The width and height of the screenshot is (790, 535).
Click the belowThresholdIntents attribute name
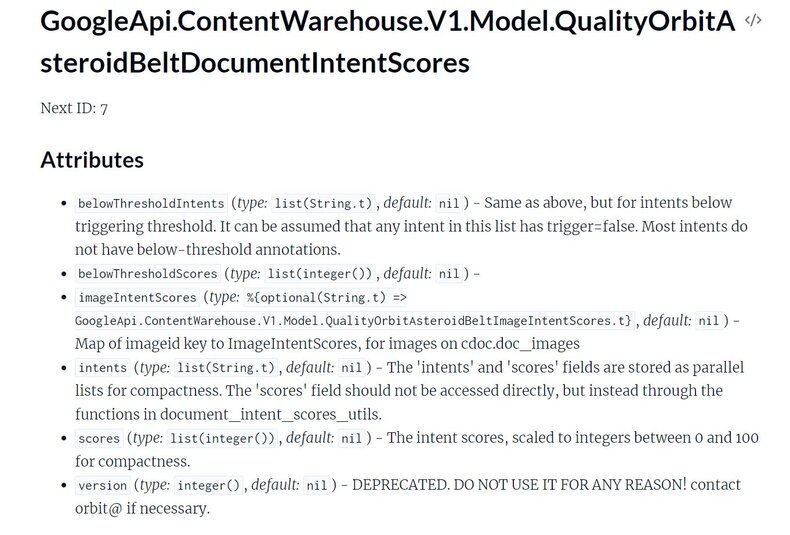(x=151, y=203)
